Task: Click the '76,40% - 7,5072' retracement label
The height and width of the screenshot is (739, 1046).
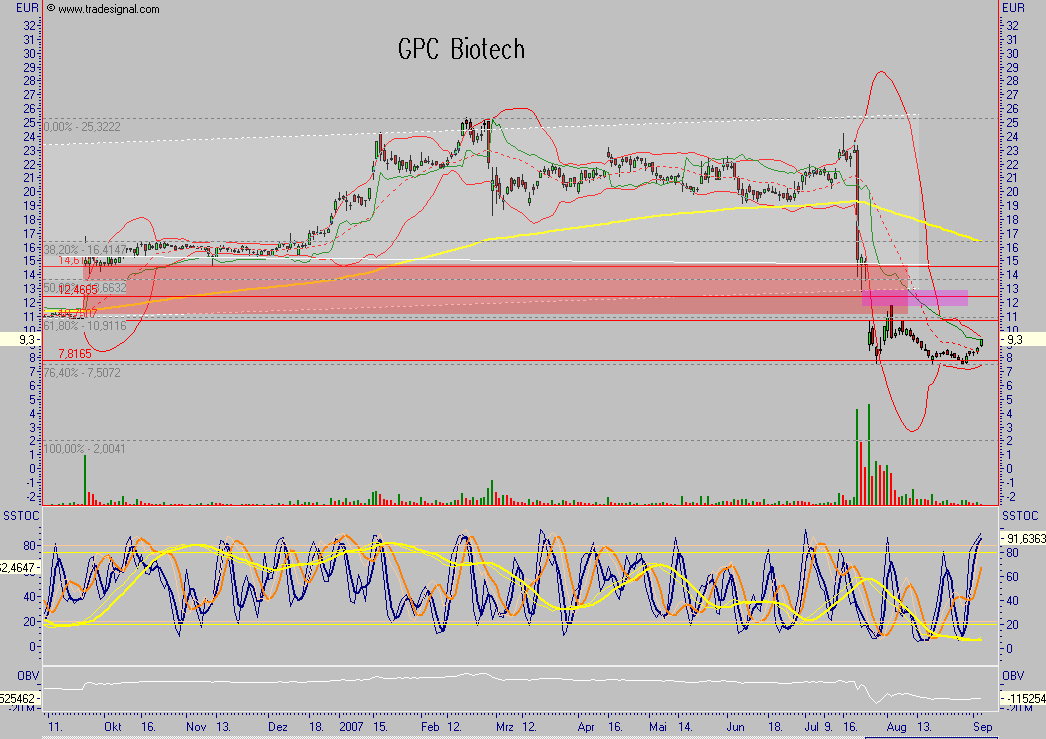Action: (82, 372)
